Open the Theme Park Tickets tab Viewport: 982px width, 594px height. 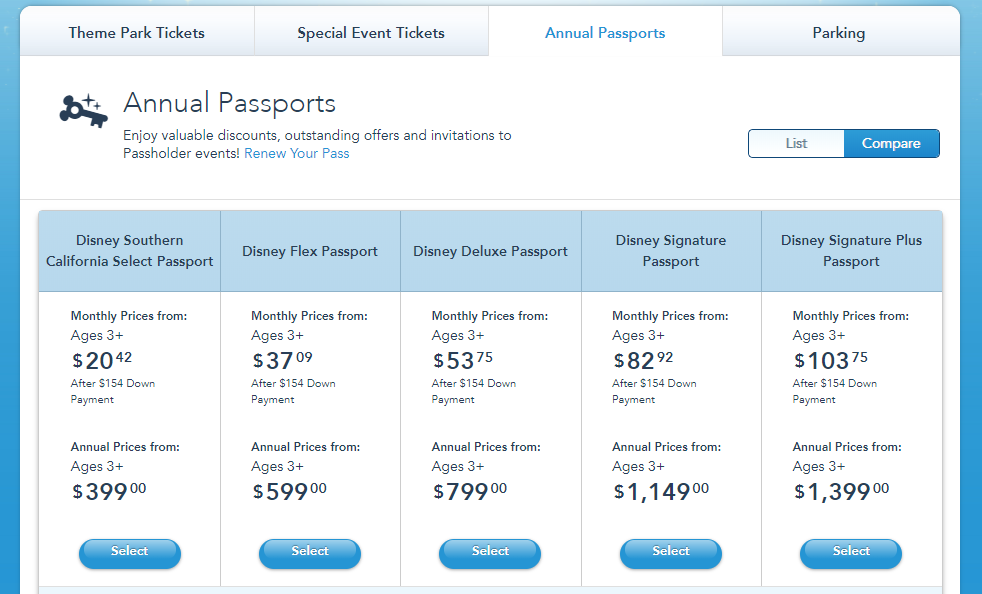tap(137, 33)
